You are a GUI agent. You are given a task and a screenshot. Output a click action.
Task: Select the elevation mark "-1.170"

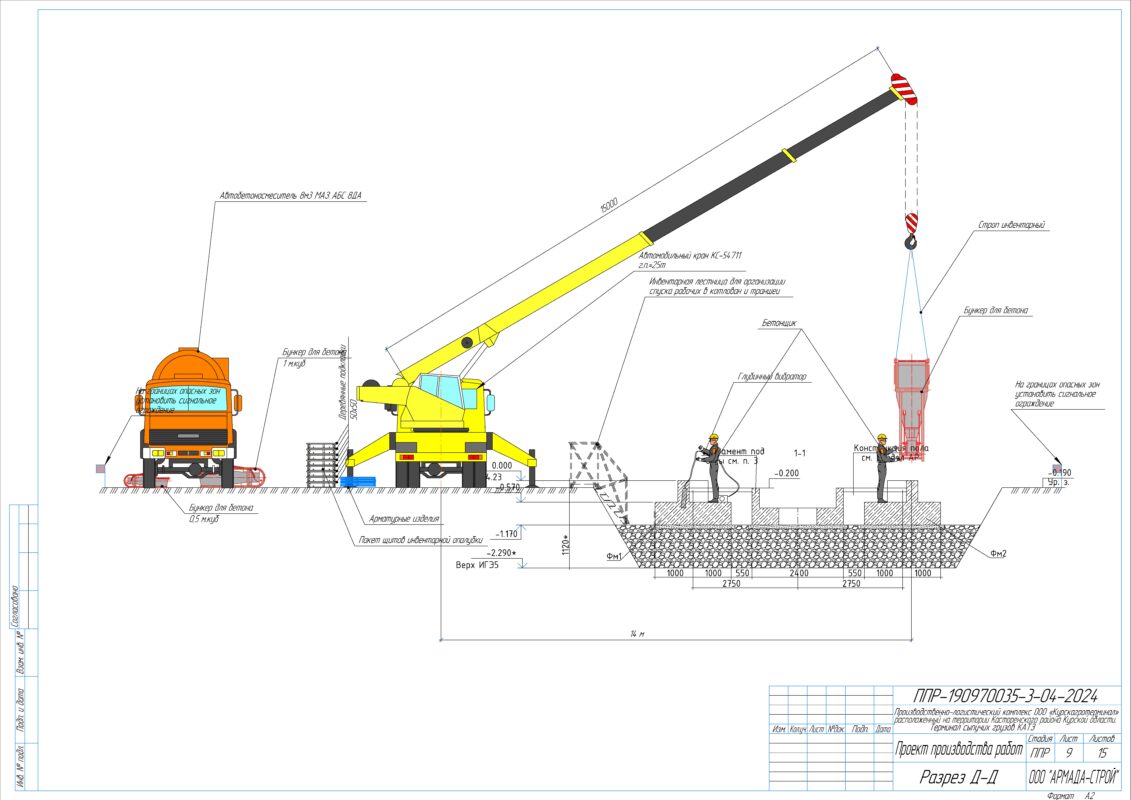pos(506,534)
